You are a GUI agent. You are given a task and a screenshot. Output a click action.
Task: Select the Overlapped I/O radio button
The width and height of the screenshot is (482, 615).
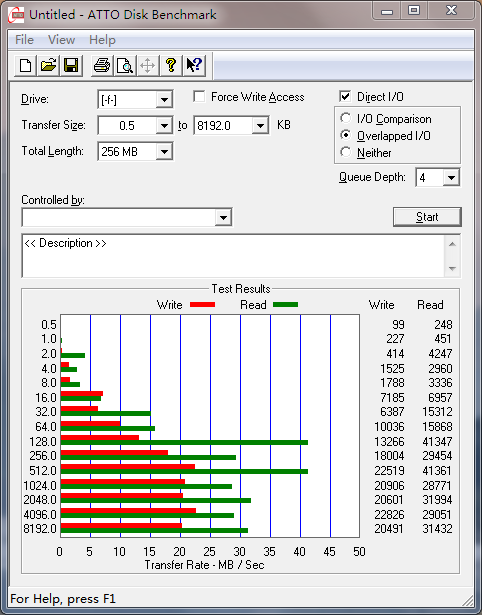click(346, 135)
